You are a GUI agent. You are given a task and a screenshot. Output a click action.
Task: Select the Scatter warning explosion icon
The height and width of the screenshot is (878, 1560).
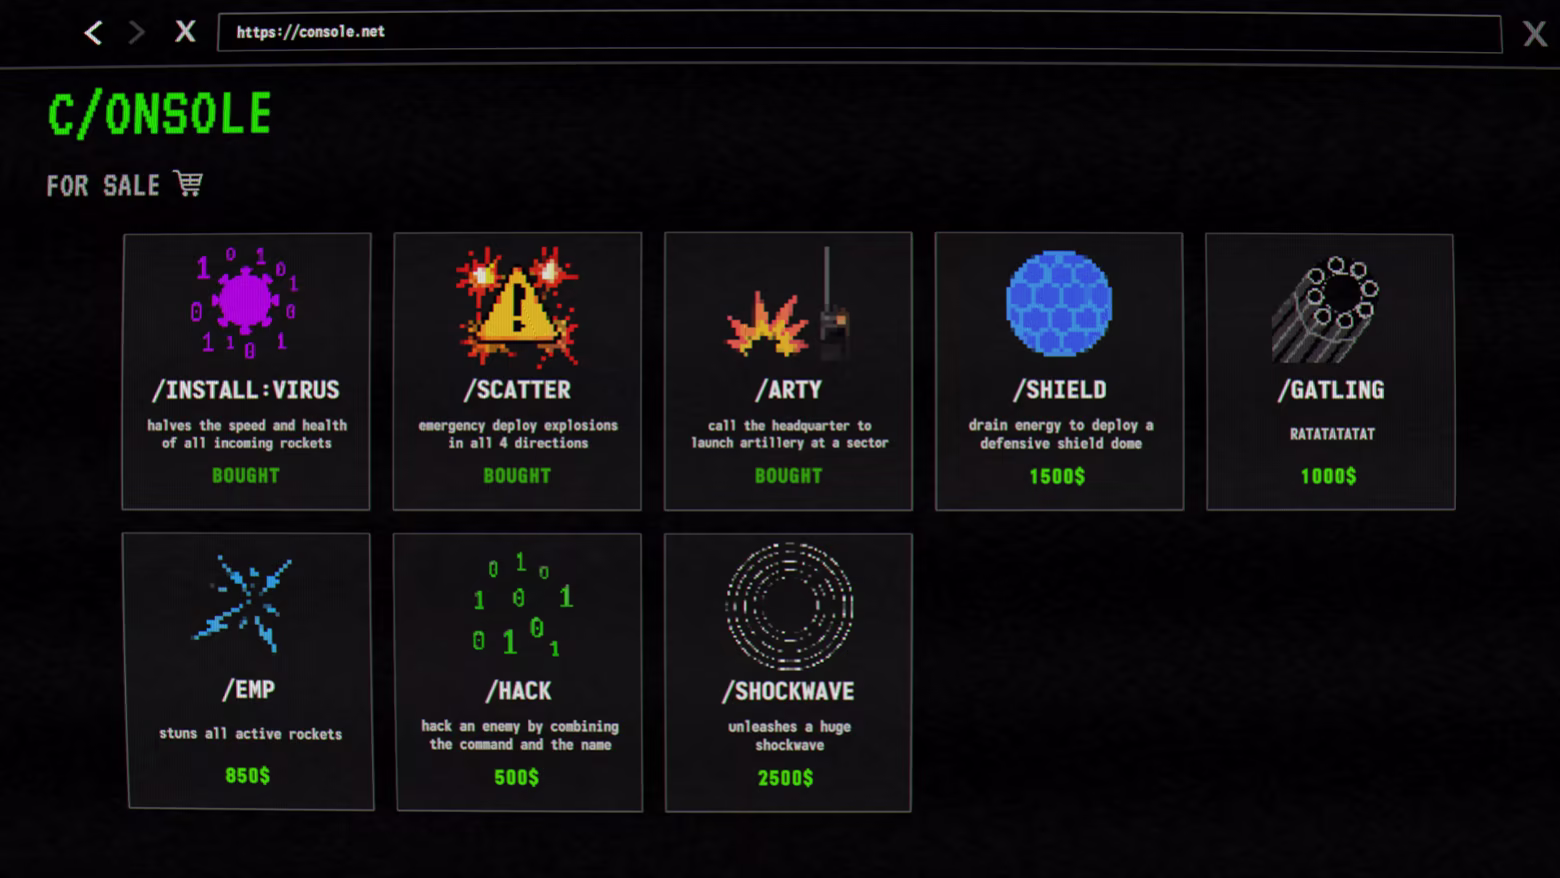pyautogui.click(x=517, y=304)
